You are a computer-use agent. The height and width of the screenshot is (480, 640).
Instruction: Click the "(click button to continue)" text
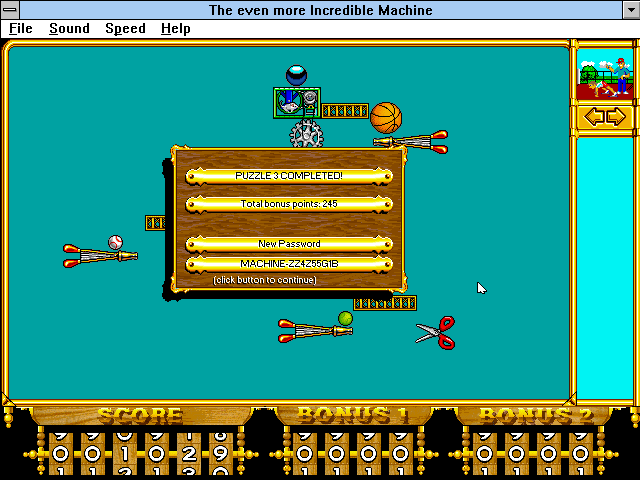264,280
